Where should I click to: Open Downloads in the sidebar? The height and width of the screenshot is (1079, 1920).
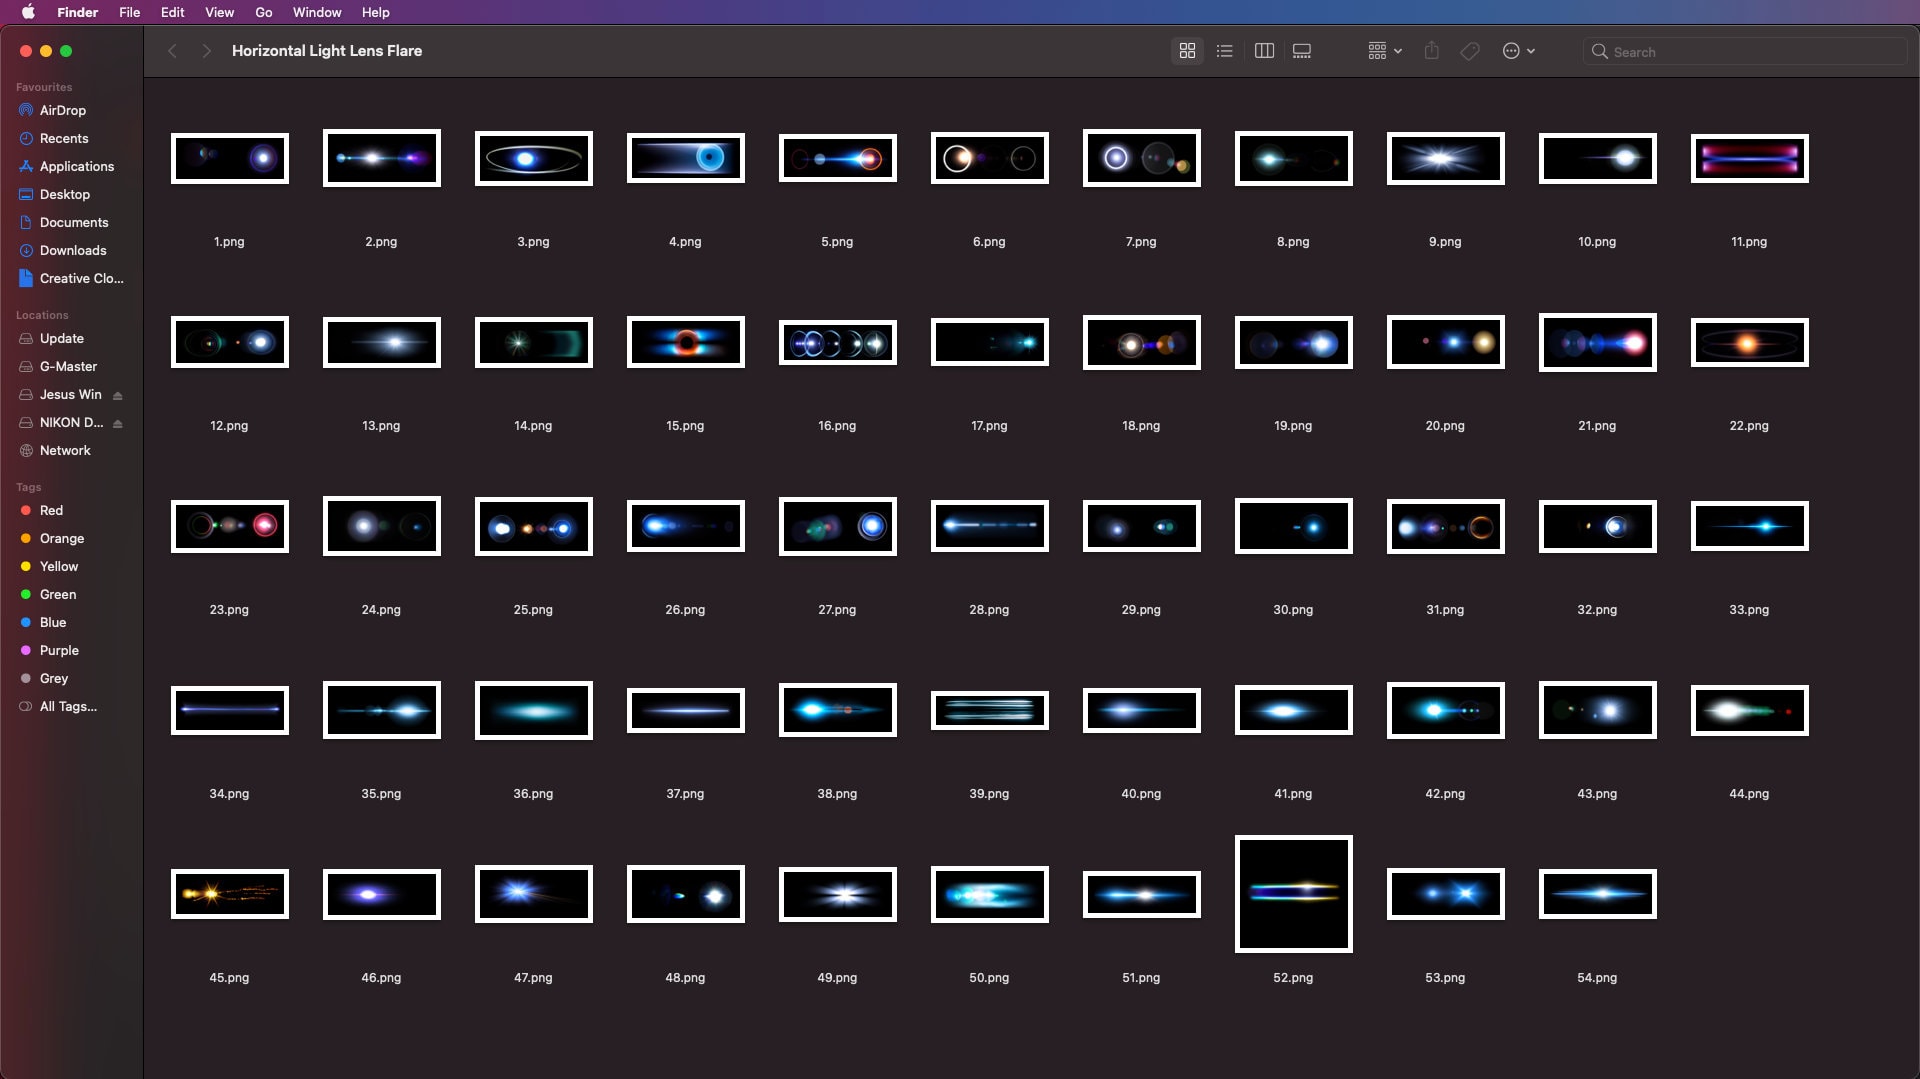(x=73, y=250)
